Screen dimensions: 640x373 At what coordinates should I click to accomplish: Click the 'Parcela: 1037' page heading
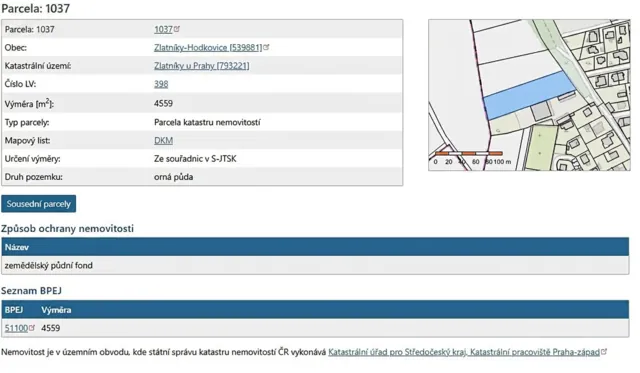pyautogui.click(x=36, y=9)
